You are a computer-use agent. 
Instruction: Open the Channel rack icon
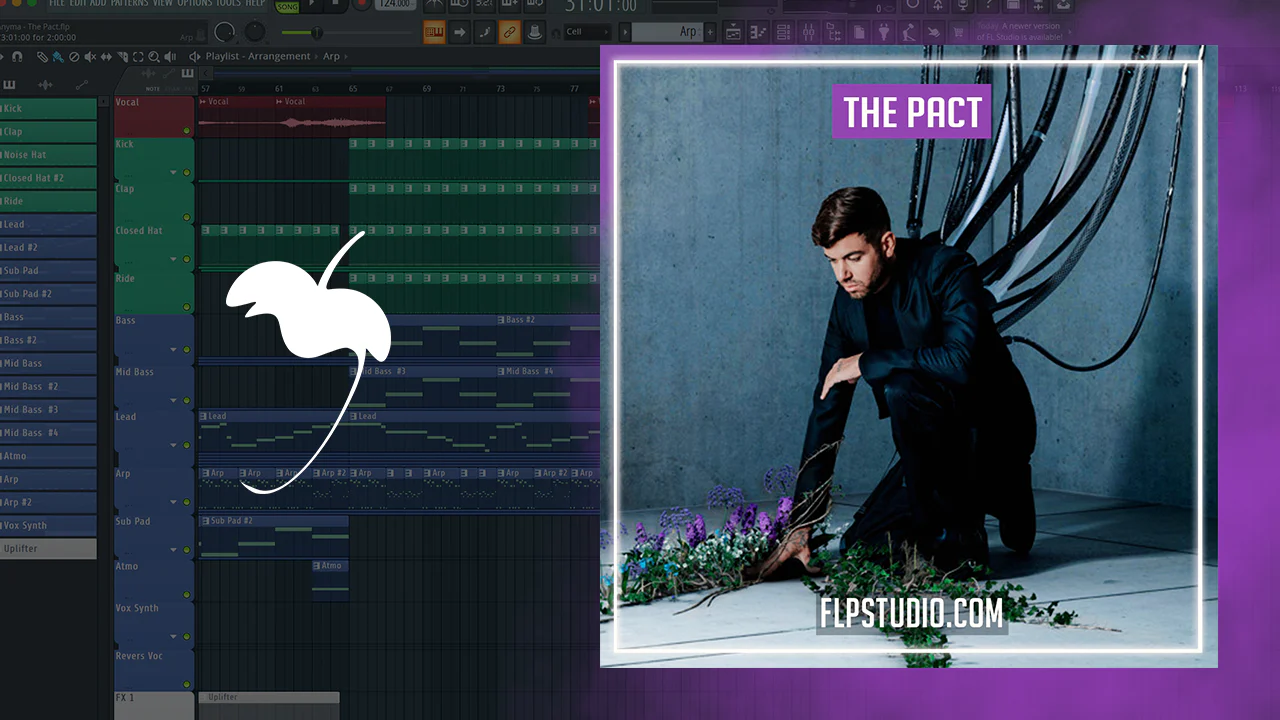pos(783,32)
